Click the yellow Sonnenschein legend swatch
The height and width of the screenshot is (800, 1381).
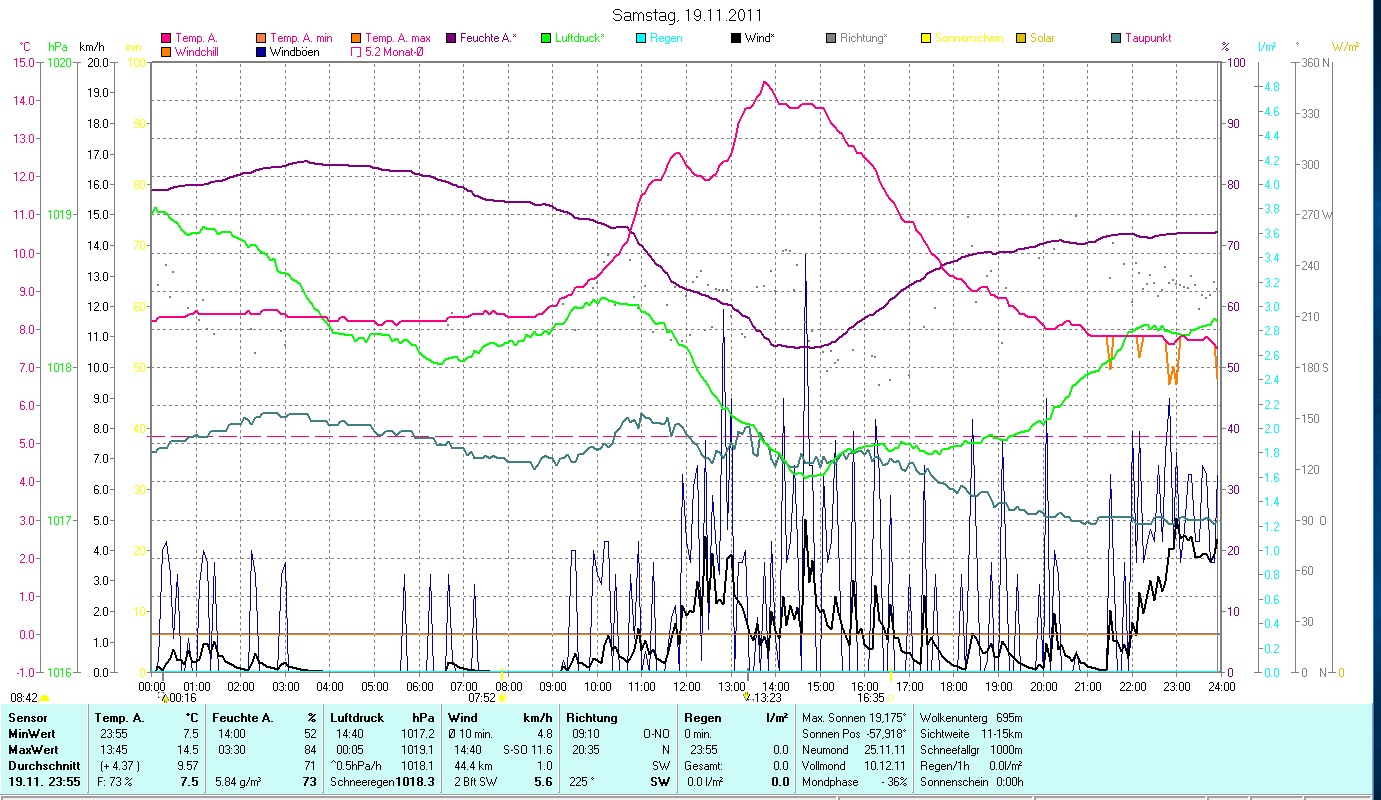[x=926, y=38]
